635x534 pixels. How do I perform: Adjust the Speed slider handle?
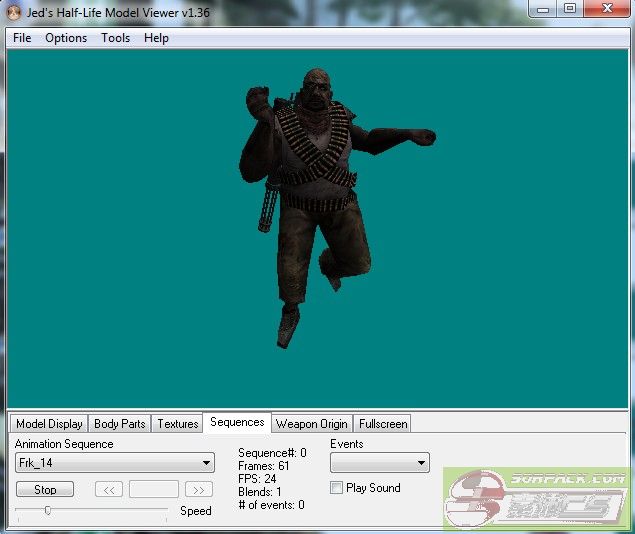(48, 511)
